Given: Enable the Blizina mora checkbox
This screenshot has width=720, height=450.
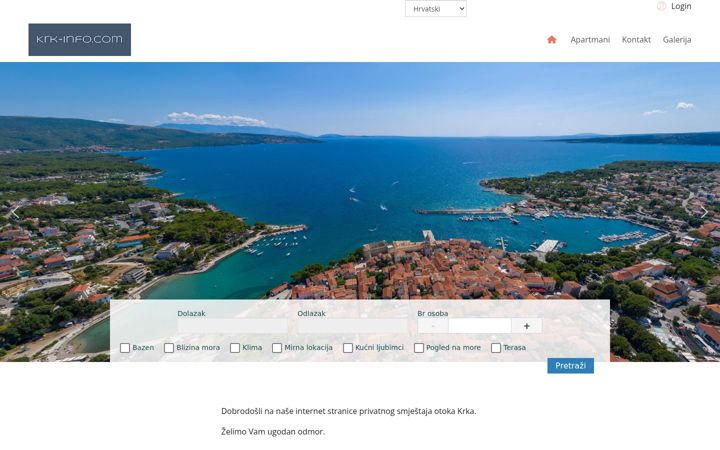Looking at the screenshot, I should 169,348.
